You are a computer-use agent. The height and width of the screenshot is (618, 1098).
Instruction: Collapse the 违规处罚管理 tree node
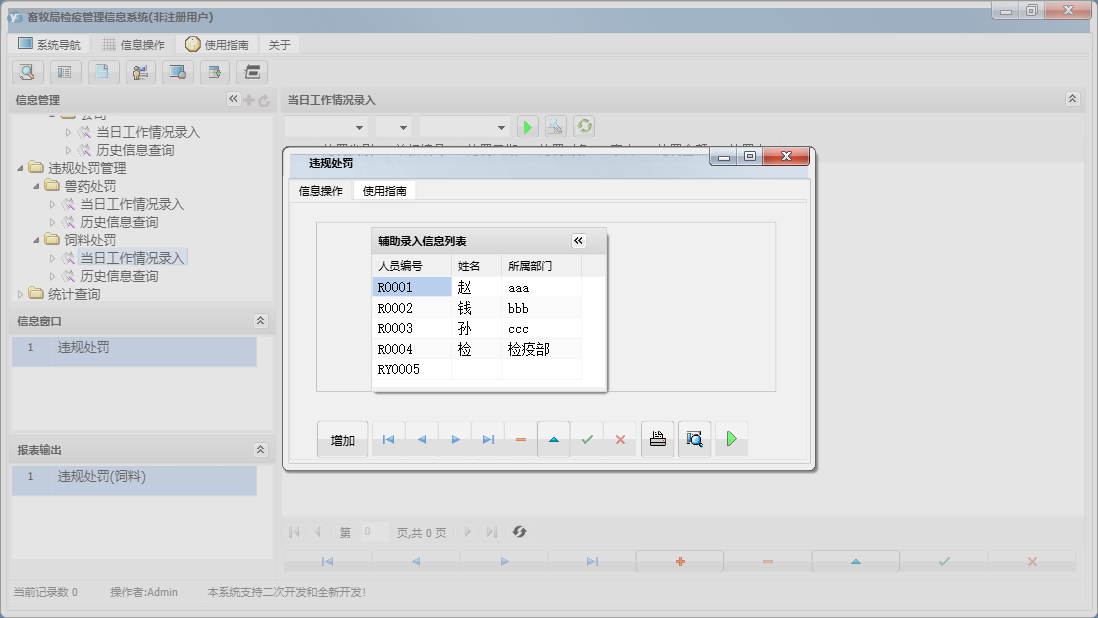click(x=21, y=168)
